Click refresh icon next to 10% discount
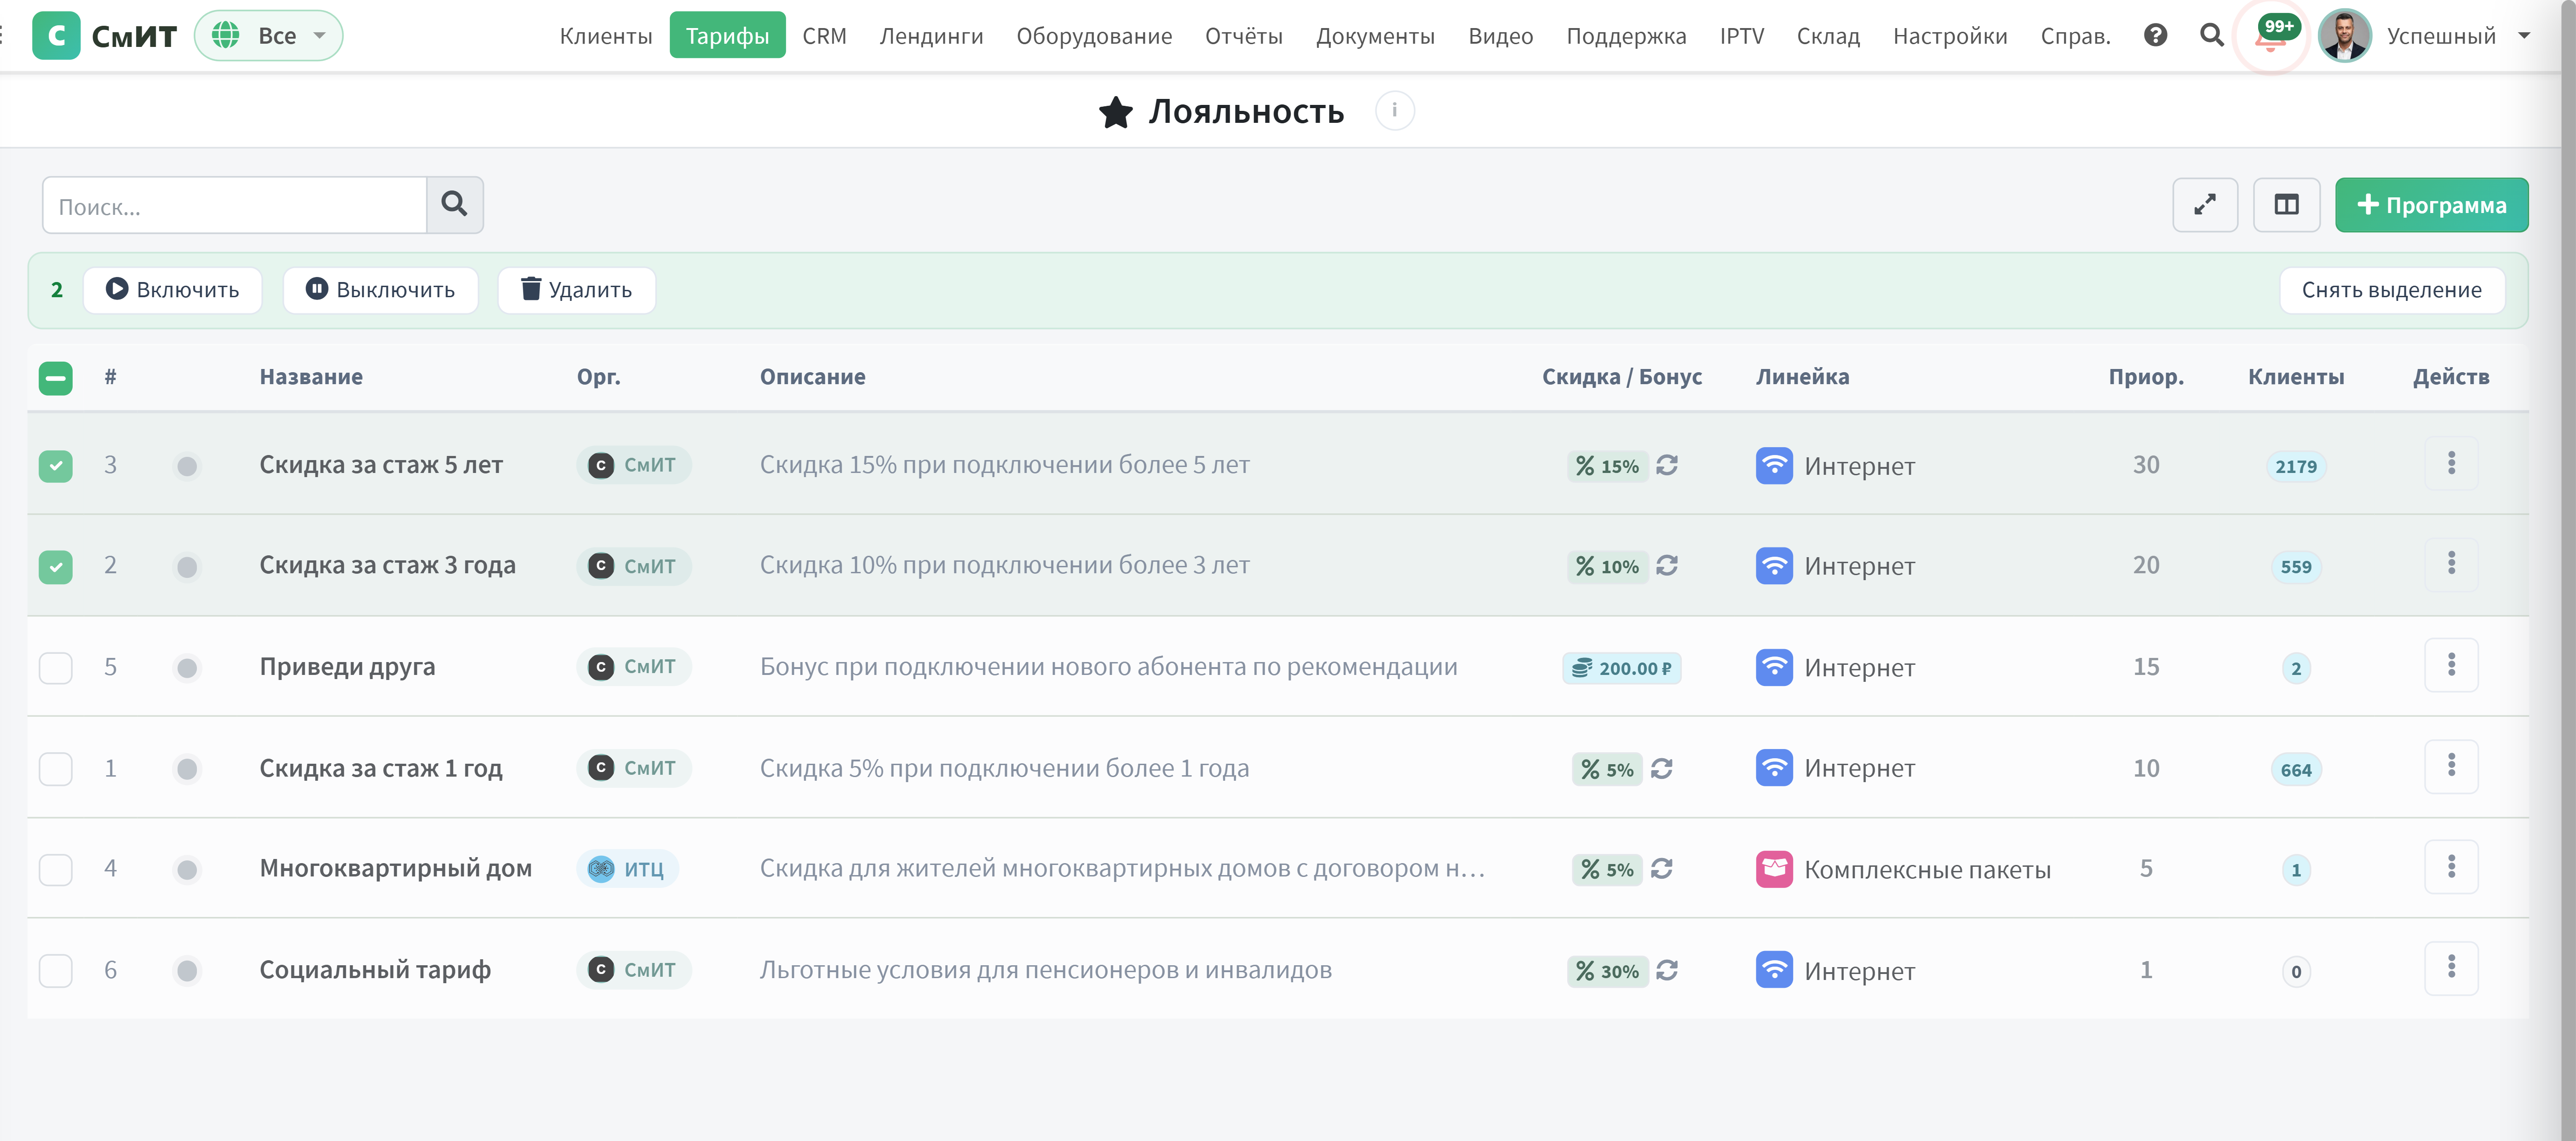The height and width of the screenshot is (1141, 2576). click(x=1666, y=566)
